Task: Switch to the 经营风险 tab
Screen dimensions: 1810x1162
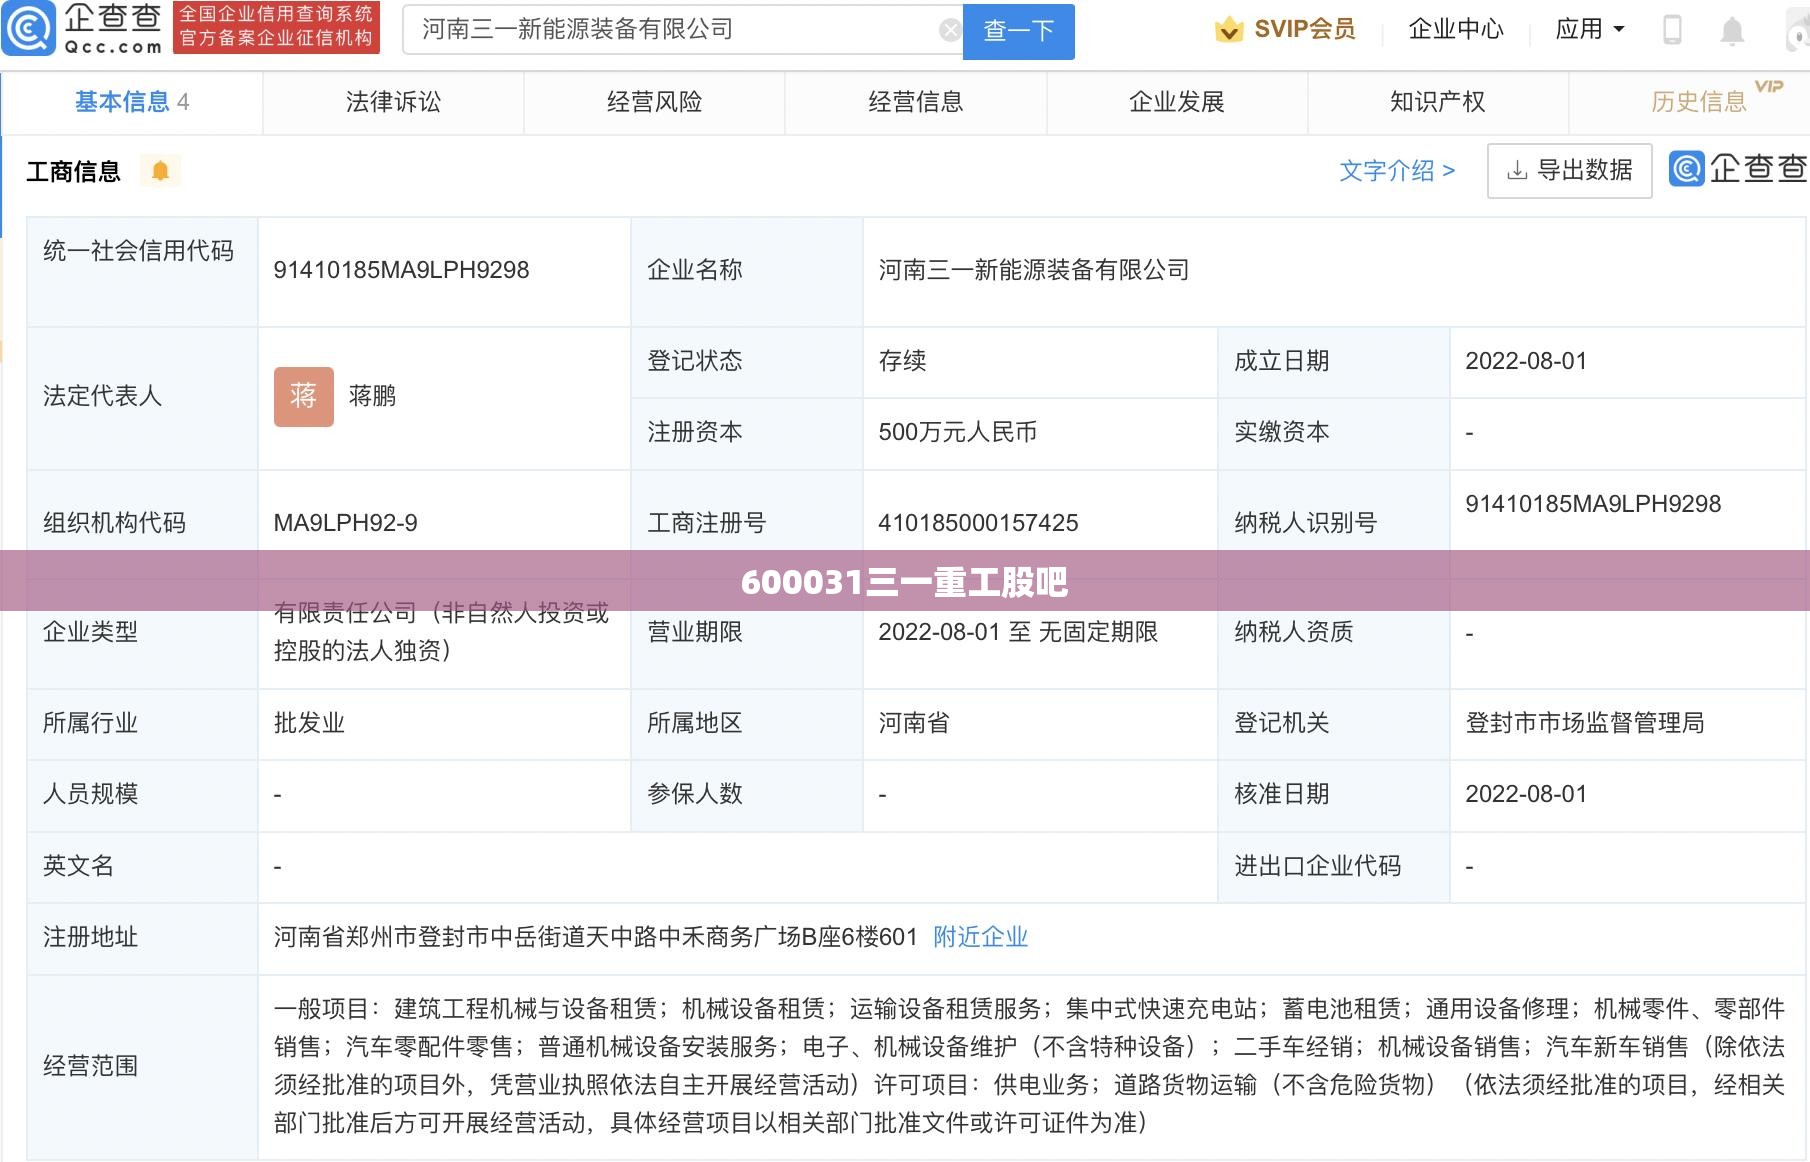Action: [654, 102]
